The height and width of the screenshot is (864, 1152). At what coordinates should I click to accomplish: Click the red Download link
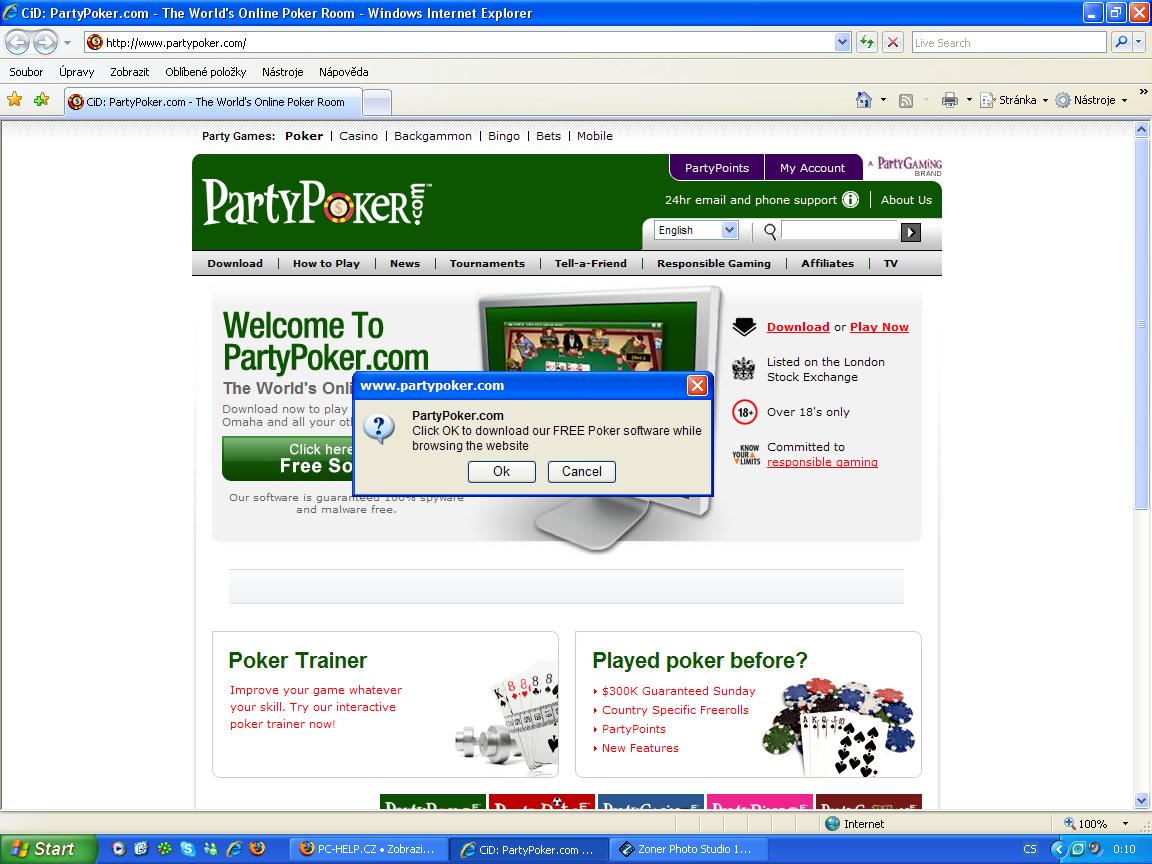coord(798,327)
